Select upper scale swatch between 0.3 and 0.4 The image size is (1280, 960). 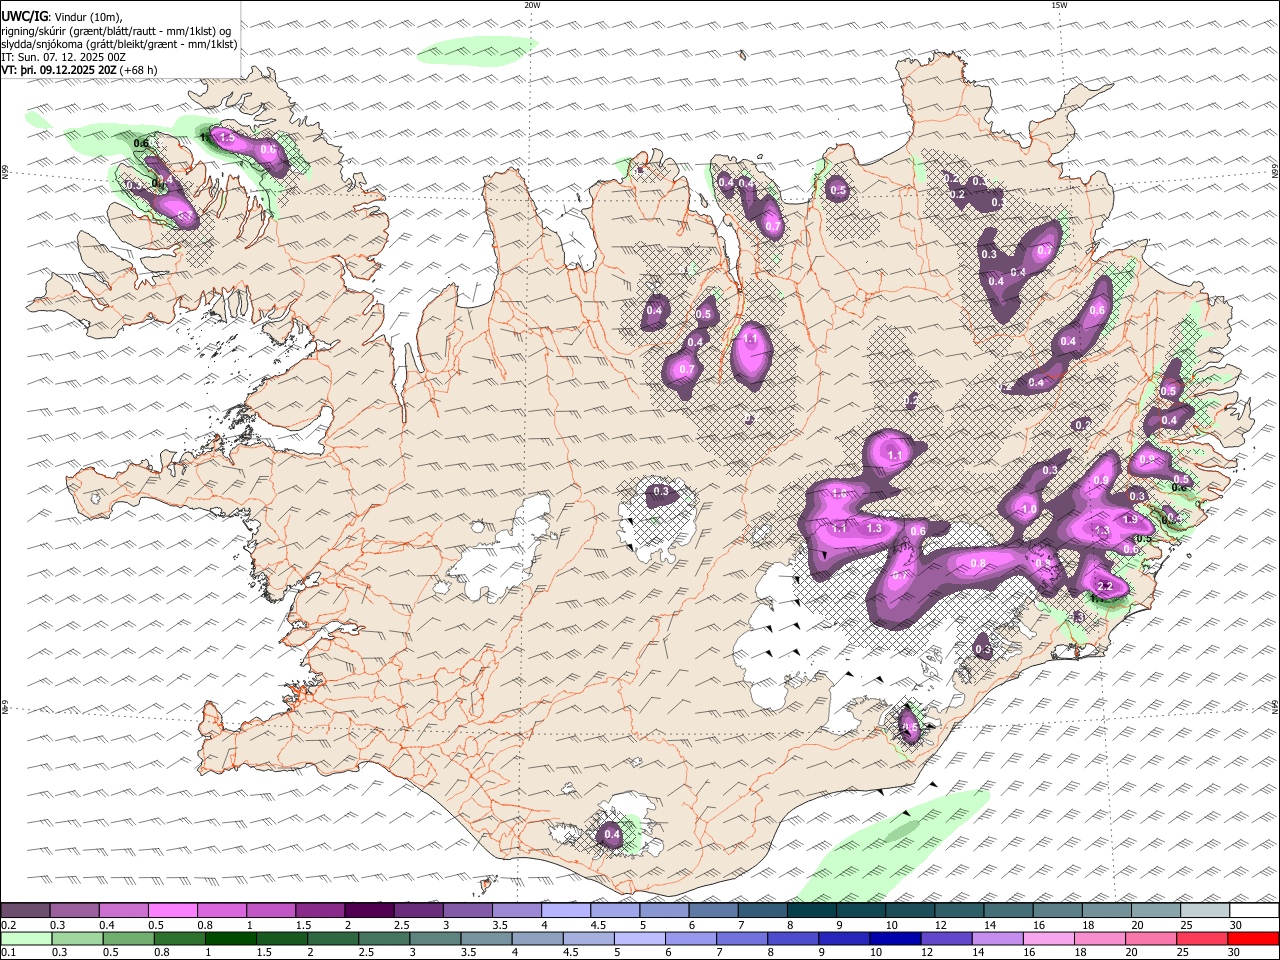click(74, 911)
